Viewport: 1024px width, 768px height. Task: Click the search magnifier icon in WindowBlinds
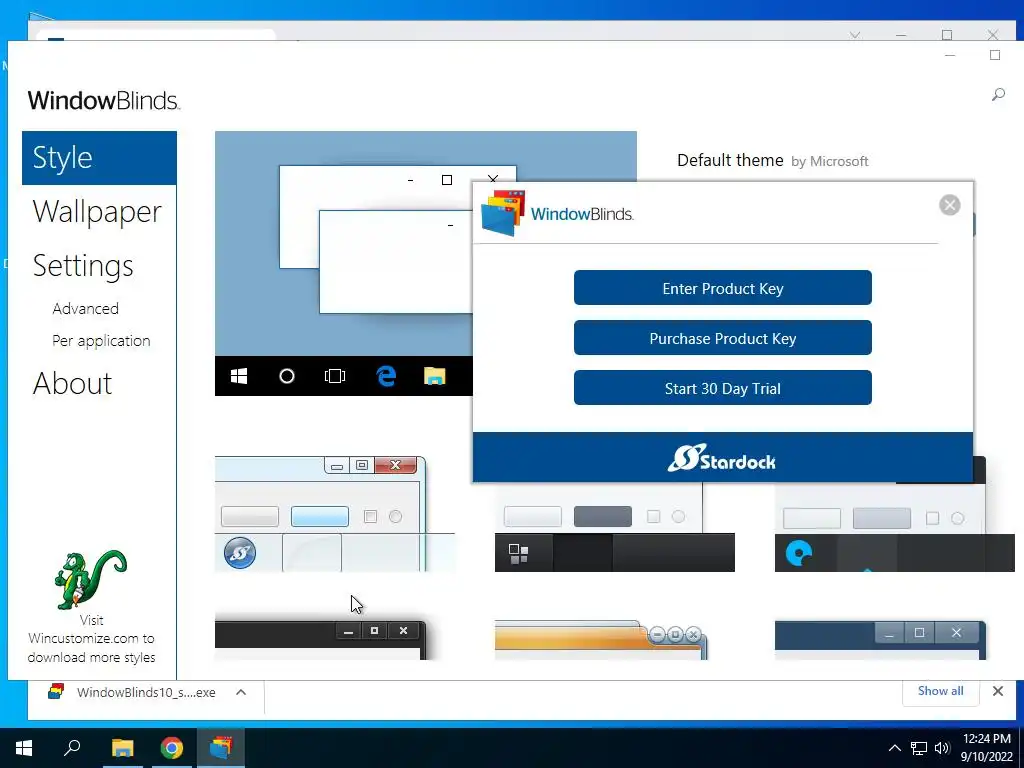[x=998, y=95]
